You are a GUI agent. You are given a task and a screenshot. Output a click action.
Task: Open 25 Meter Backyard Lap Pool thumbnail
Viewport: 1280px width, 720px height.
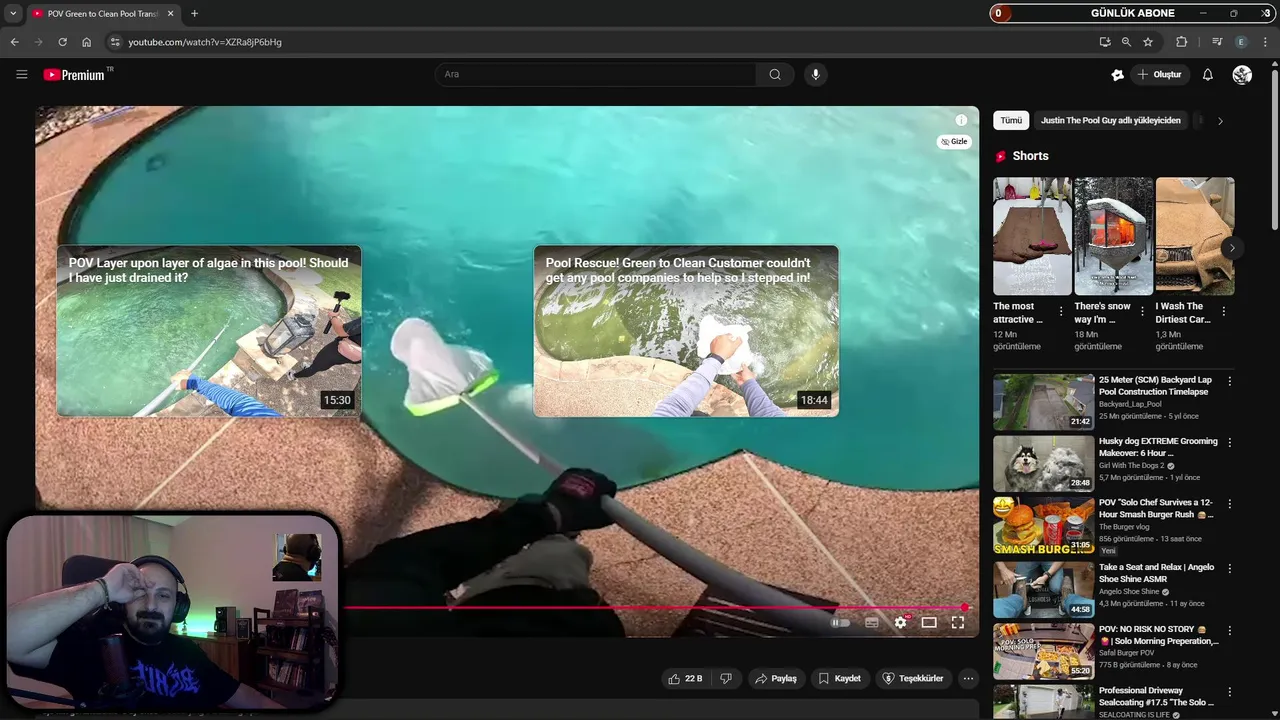tap(1043, 401)
